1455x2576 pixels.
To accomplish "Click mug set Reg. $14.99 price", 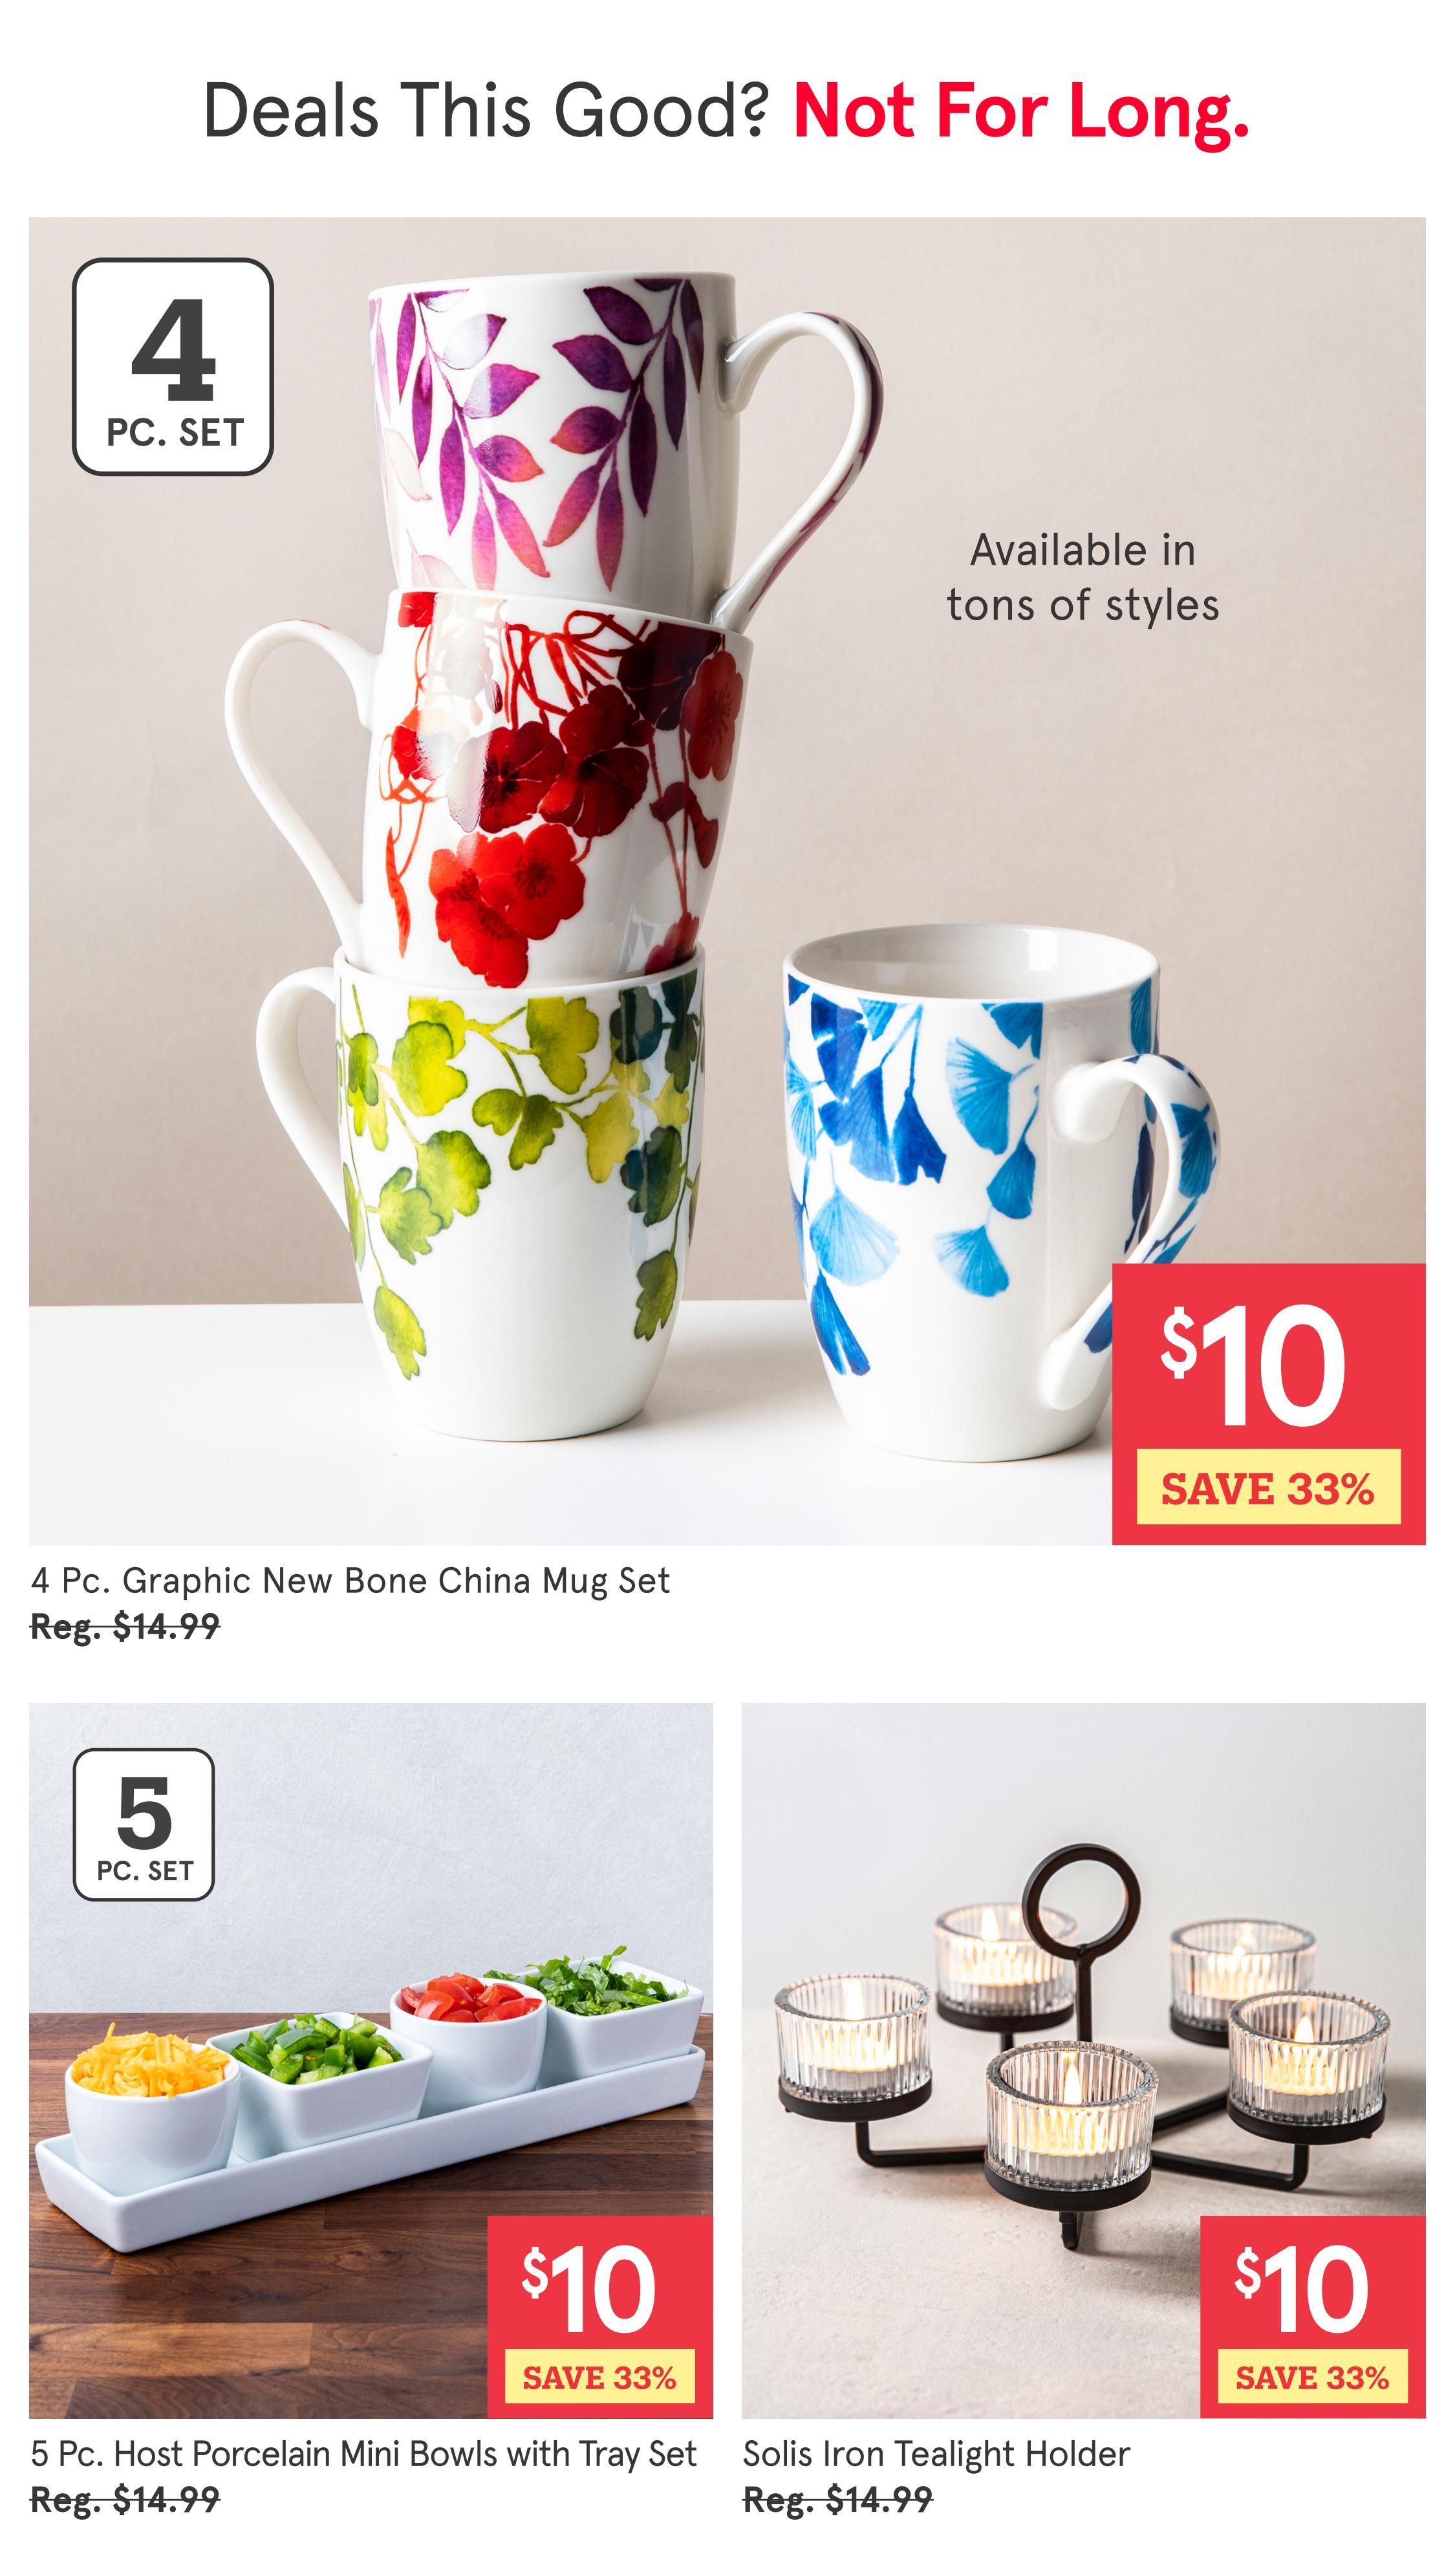I will [x=125, y=1627].
